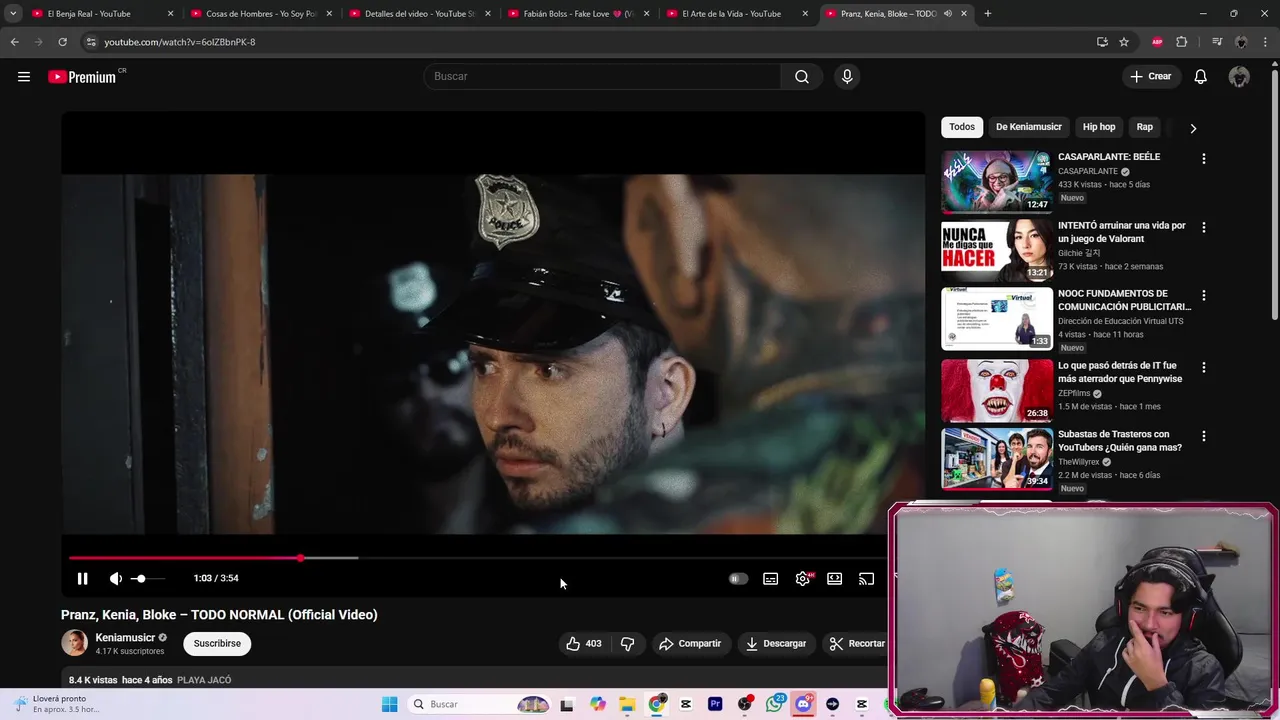The image size is (1280, 720).
Task: Open the AdBlock Plus extension
Action: [1157, 42]
